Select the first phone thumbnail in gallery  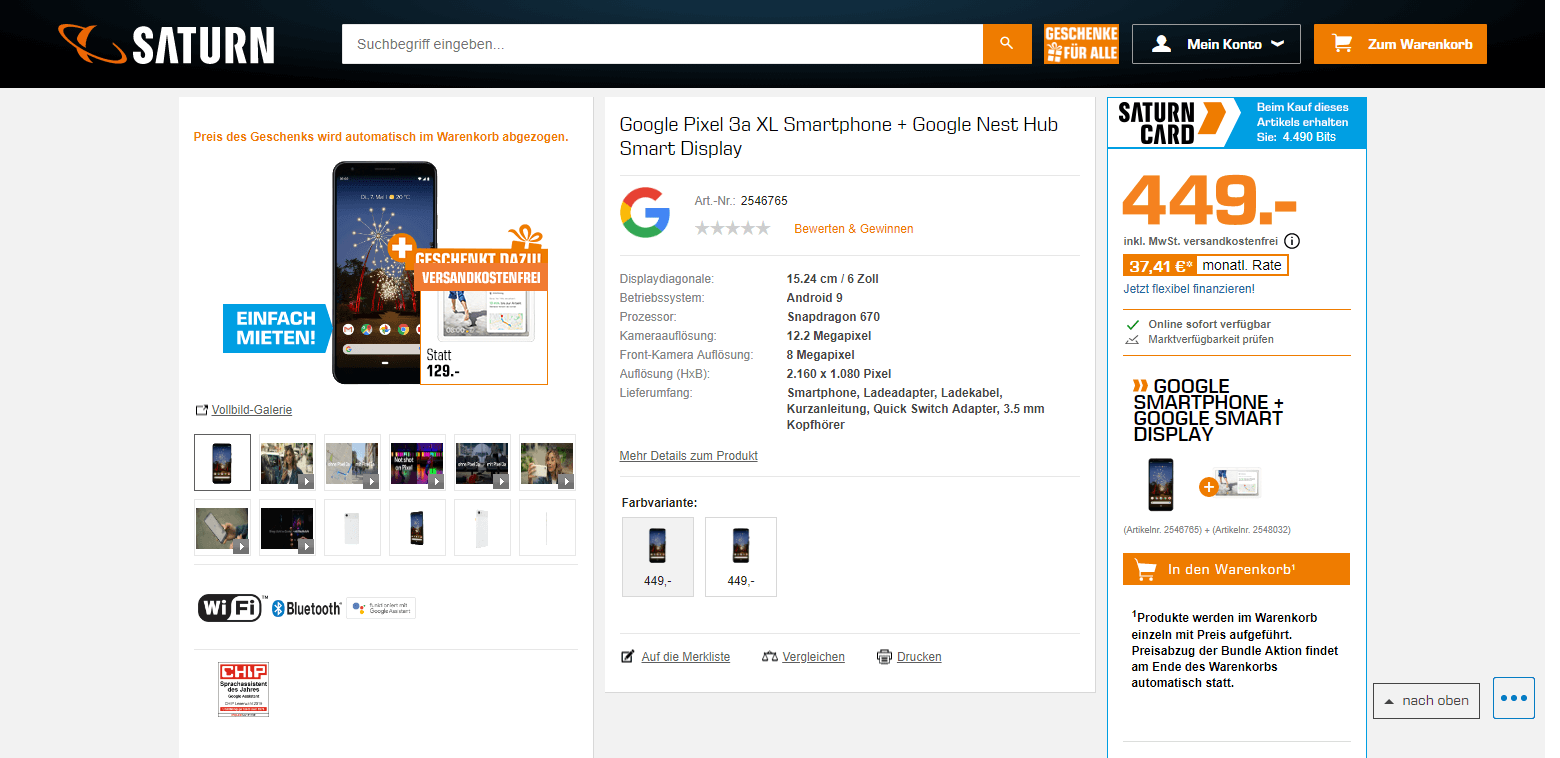click(222, 462)
